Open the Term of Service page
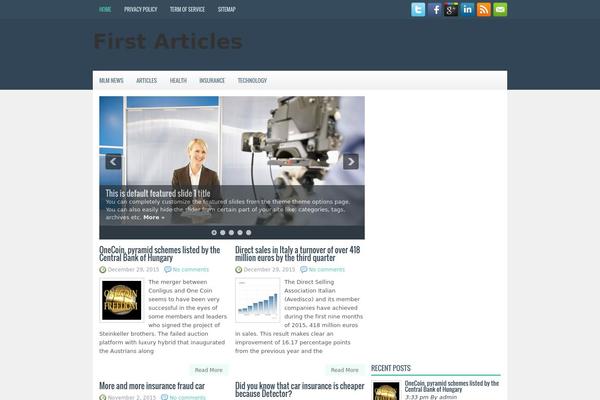The image size is (600, 400). pyautogui.click(x=187, y=10)
